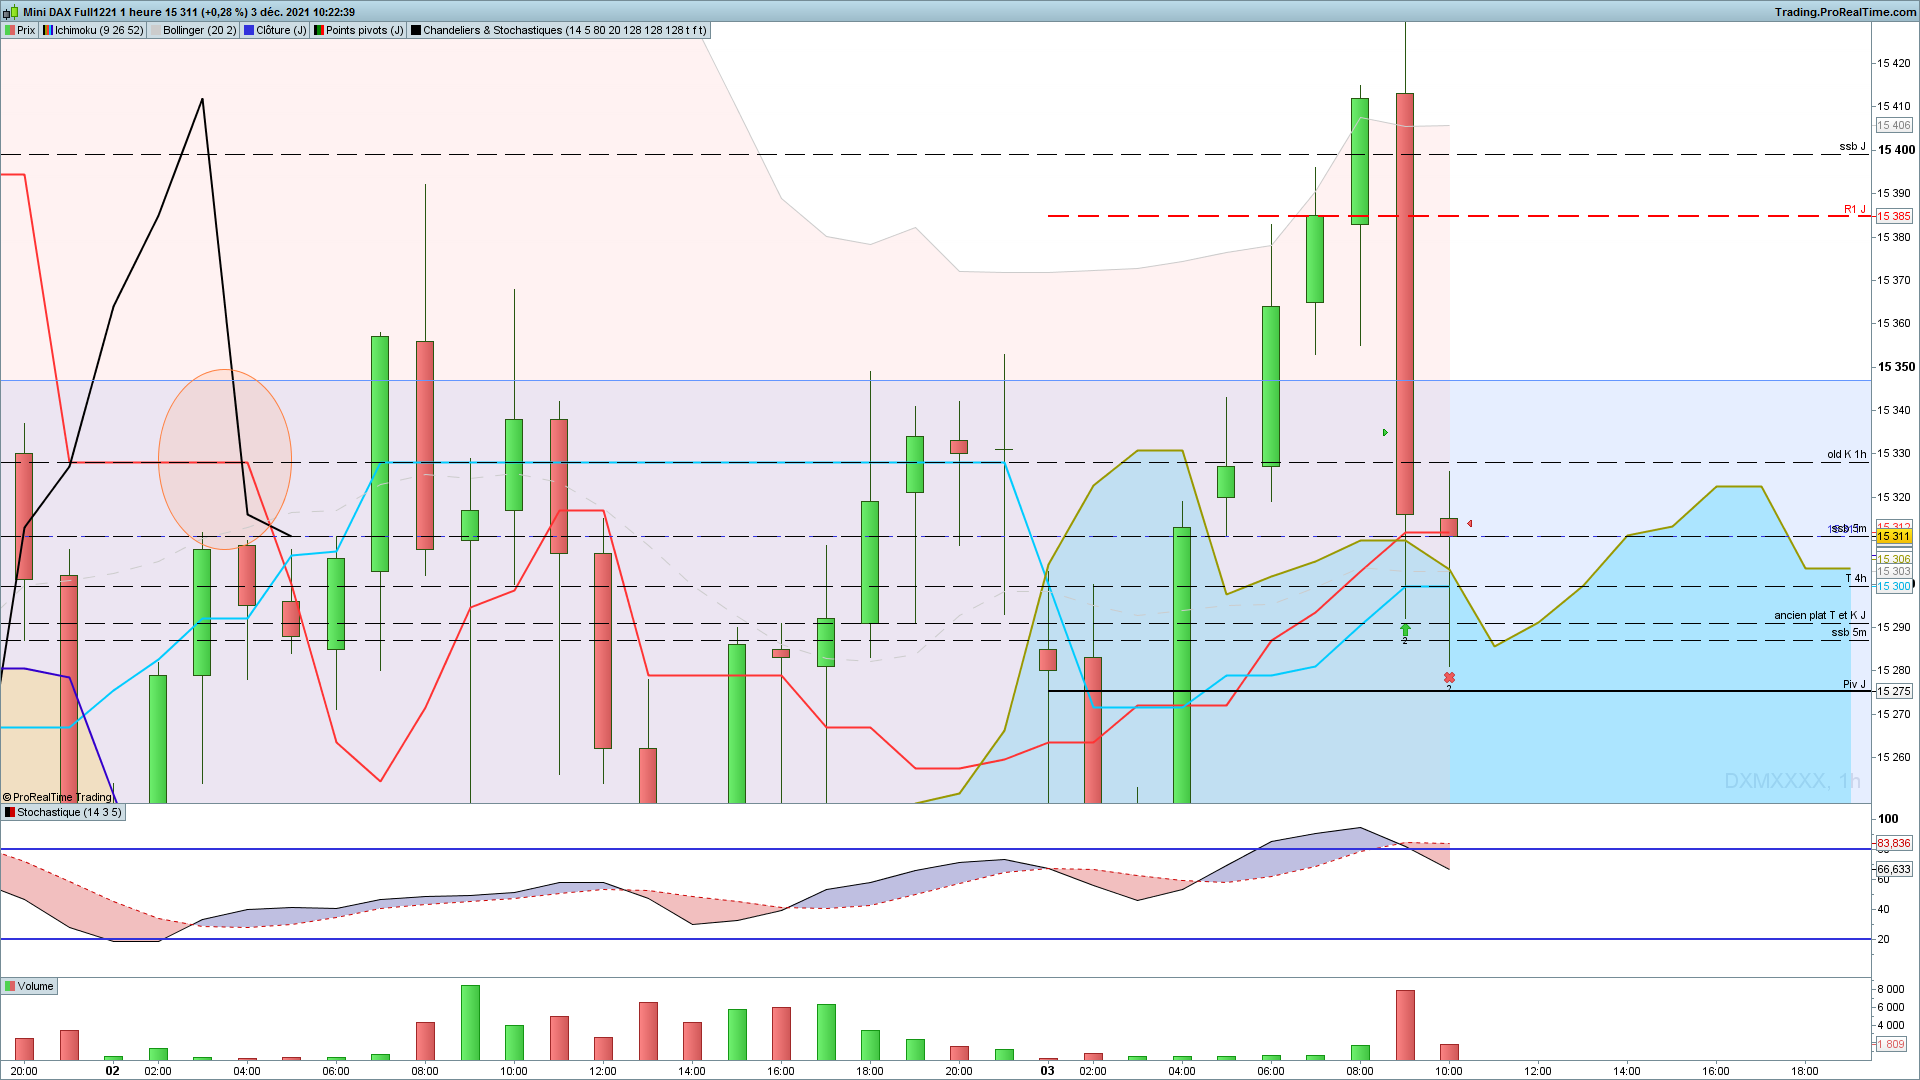Click the 'Piv J' pivot label
Screen dimensions: 1920x1080
(1854, 685)
